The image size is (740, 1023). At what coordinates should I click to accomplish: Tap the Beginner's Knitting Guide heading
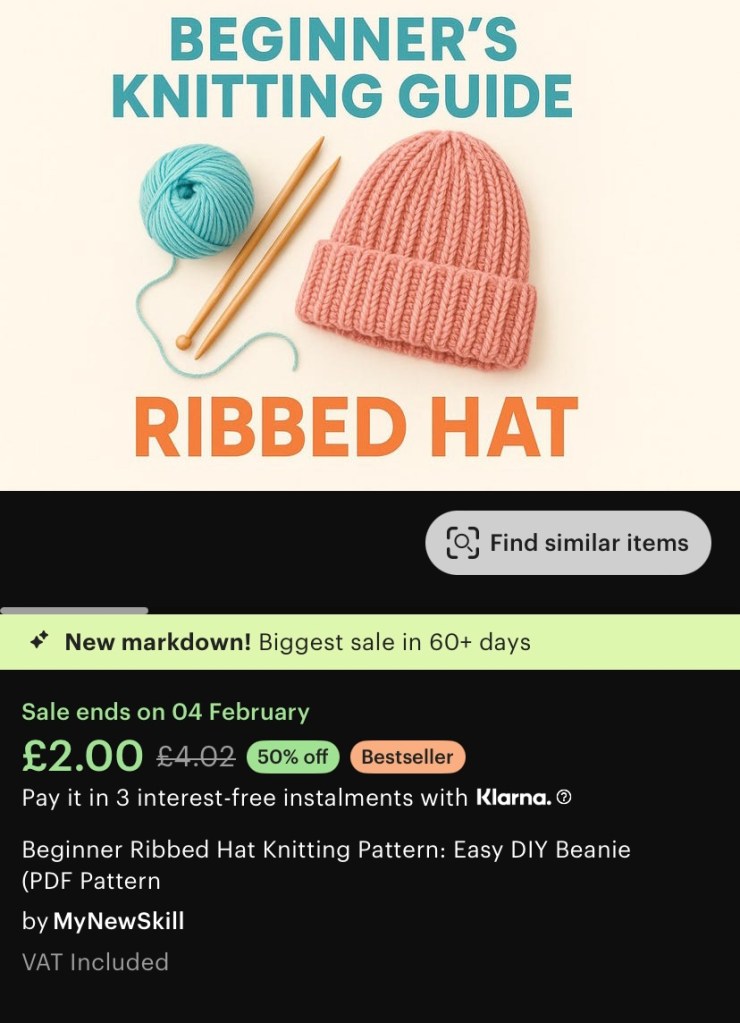coord(342,70)
